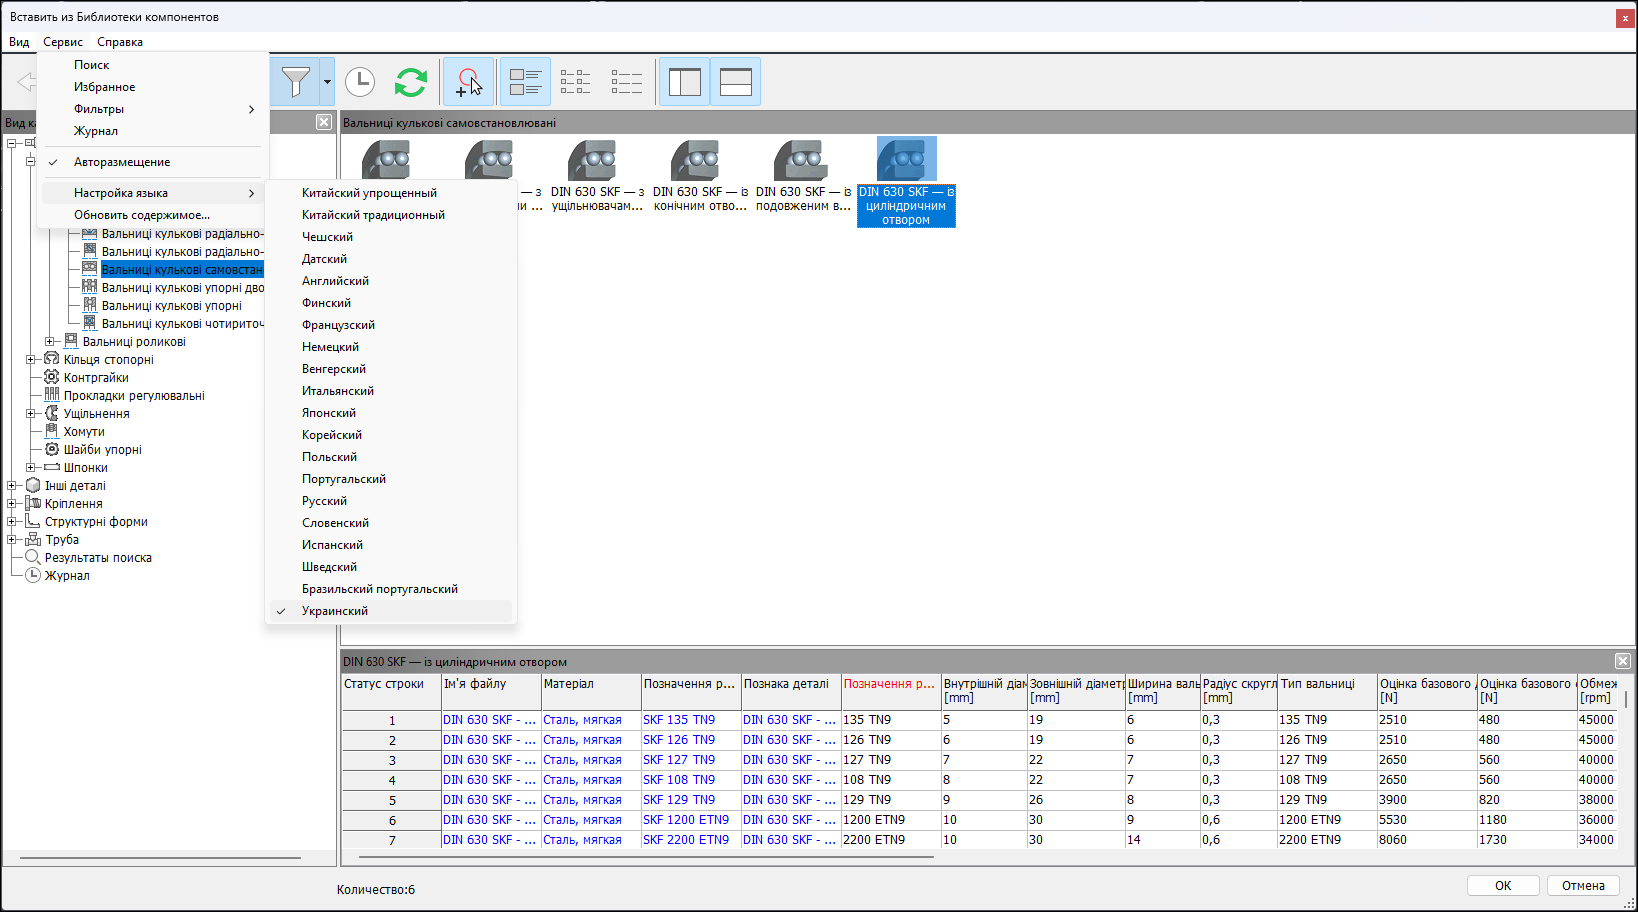Click SKF 135 TN9 link in table
Viewport: 1638px width, 912px height.
pos(679,720)
